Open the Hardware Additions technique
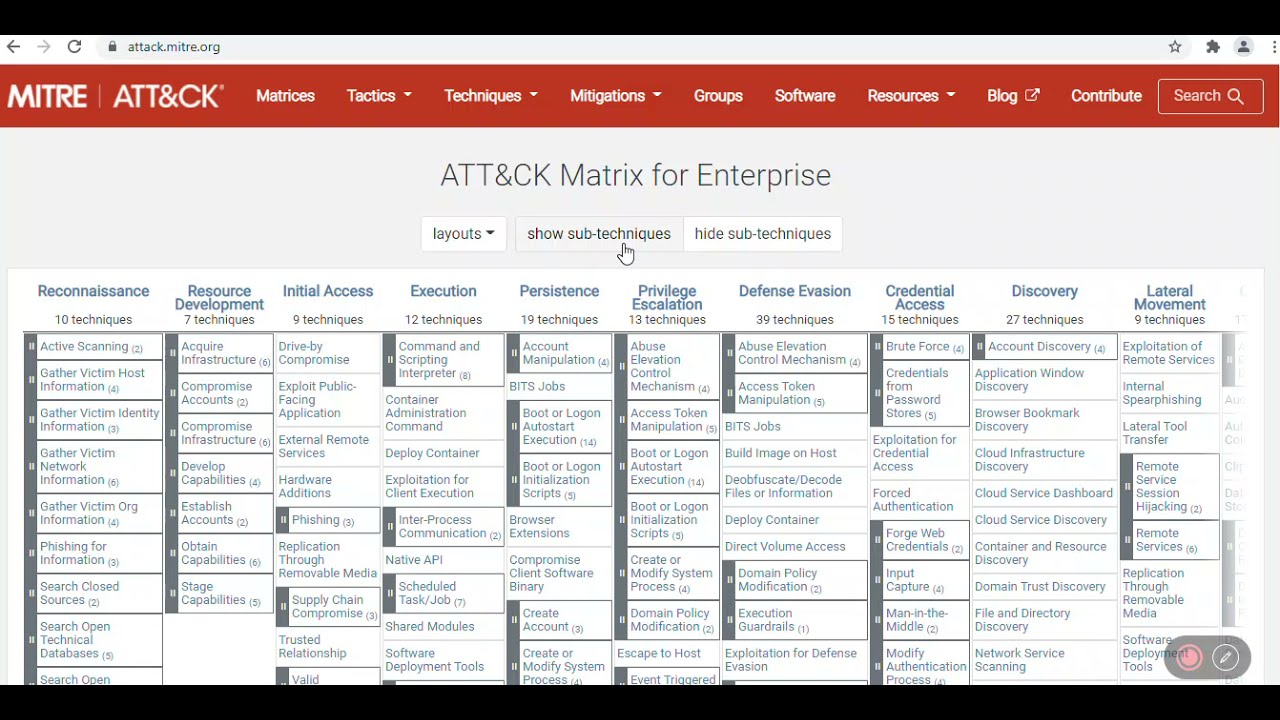This screenshot has width=1280, height=720. [305, 487]
